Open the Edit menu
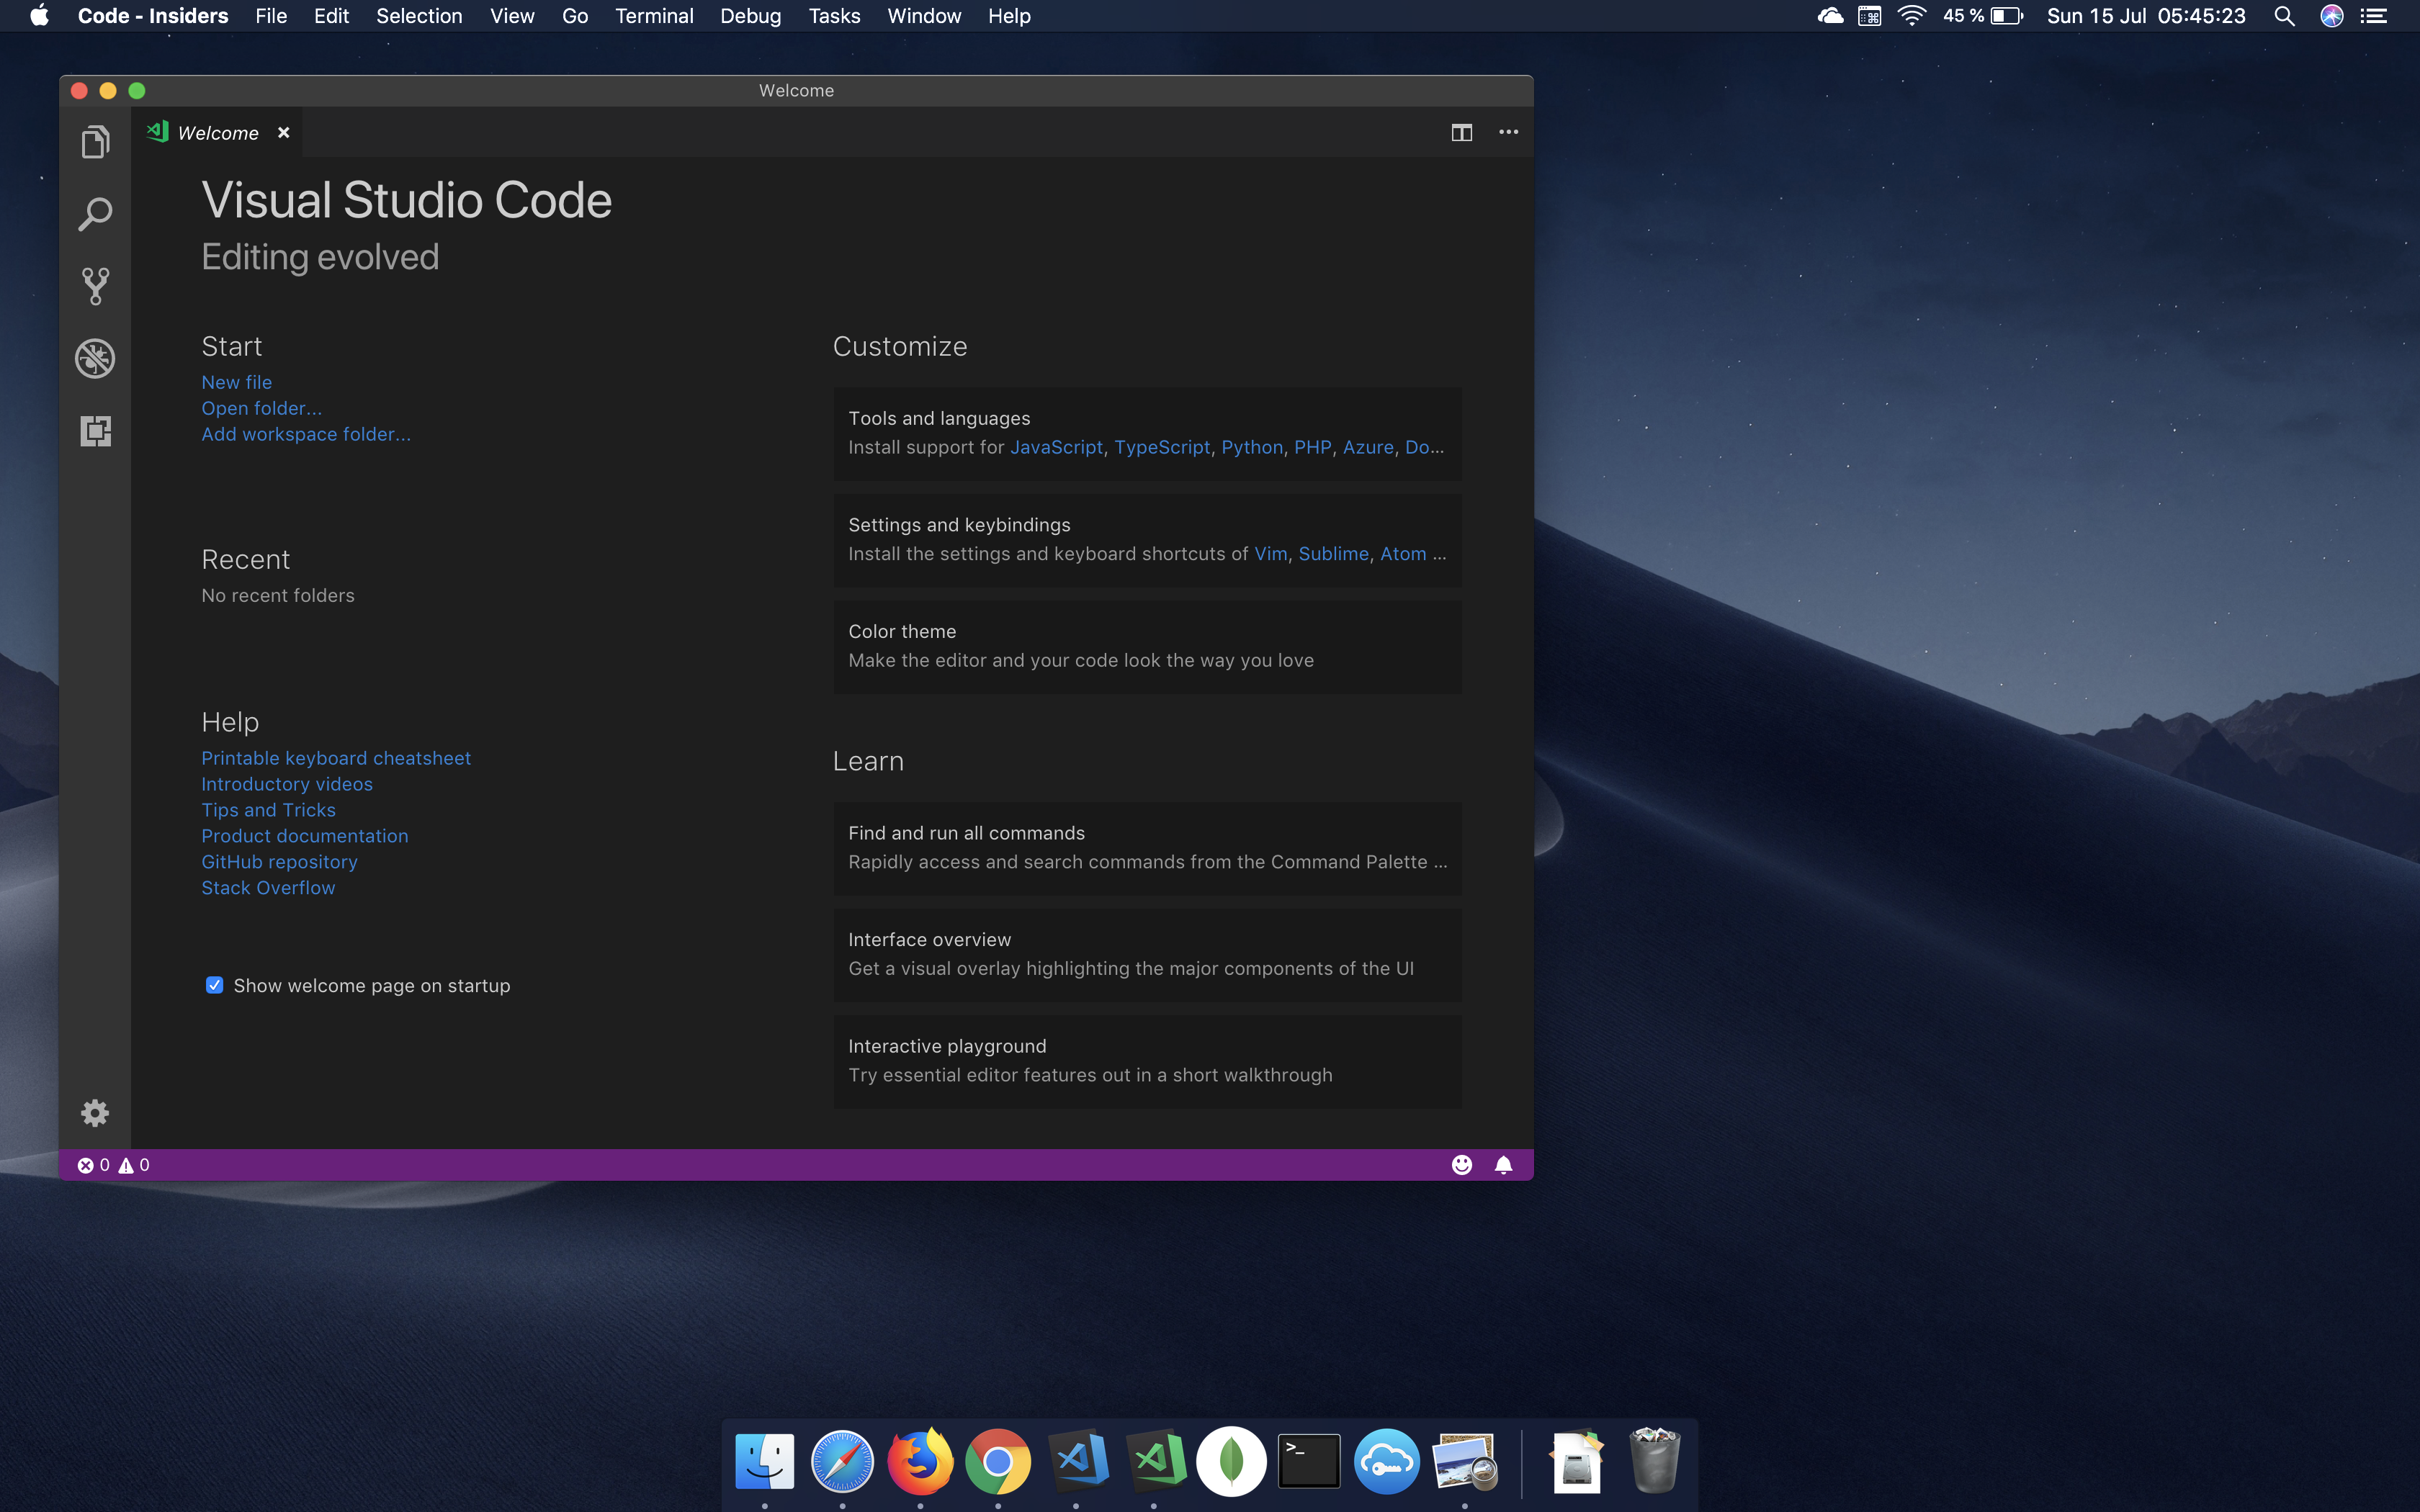 pos(331,16)
